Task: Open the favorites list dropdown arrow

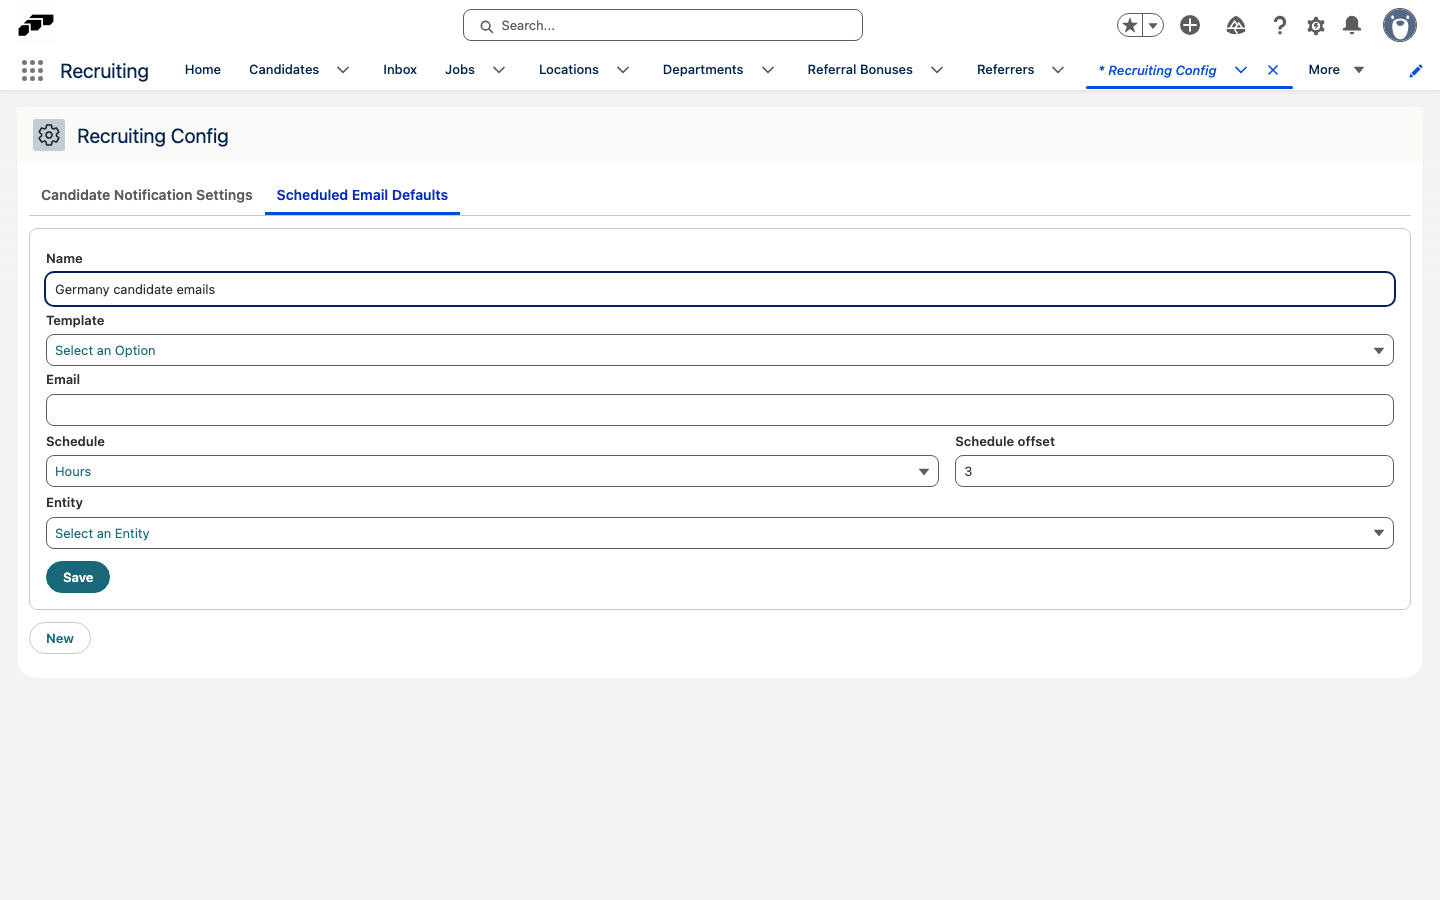Action: [1153, 25]
